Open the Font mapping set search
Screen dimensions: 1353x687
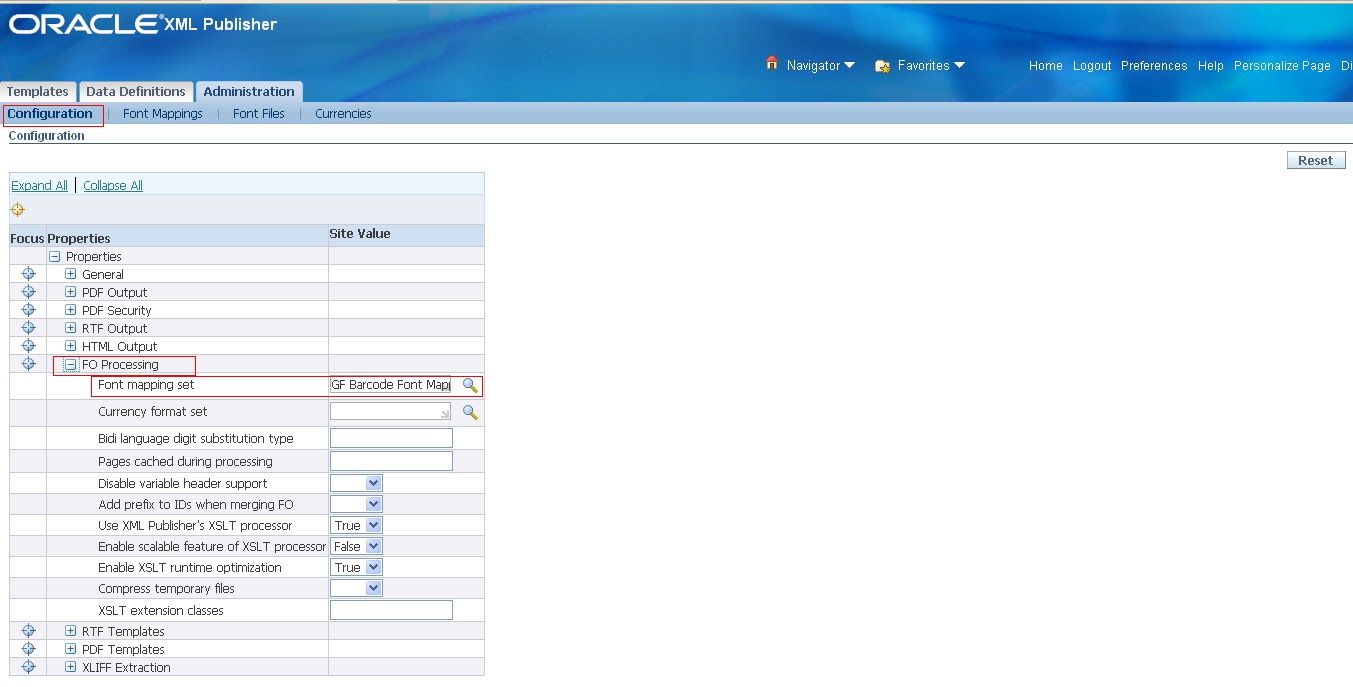click(x=470, y=385)
